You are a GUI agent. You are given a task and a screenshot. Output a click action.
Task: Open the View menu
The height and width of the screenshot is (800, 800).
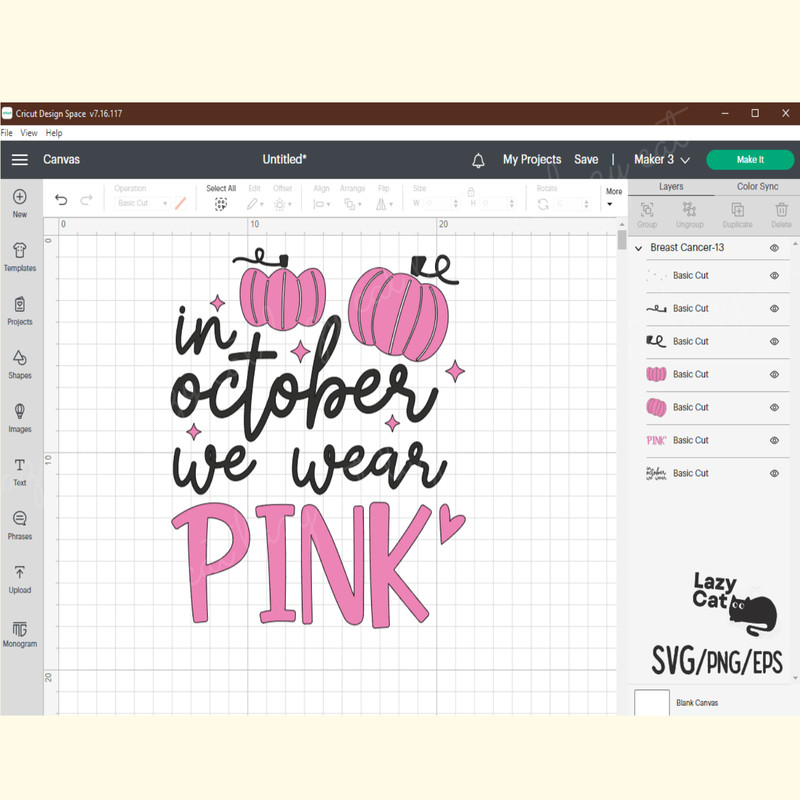pyautogui.click(x=29, y=132)
